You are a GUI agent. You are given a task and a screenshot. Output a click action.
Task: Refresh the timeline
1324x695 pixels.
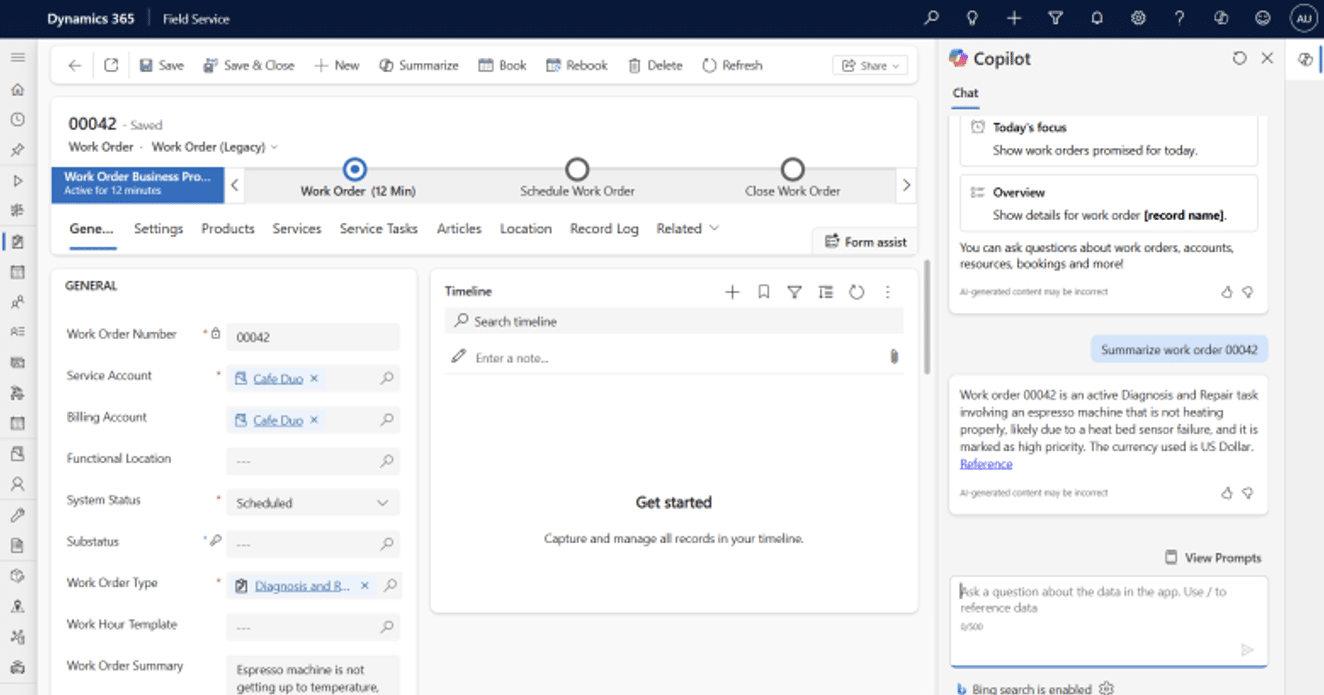coord(856,292)
